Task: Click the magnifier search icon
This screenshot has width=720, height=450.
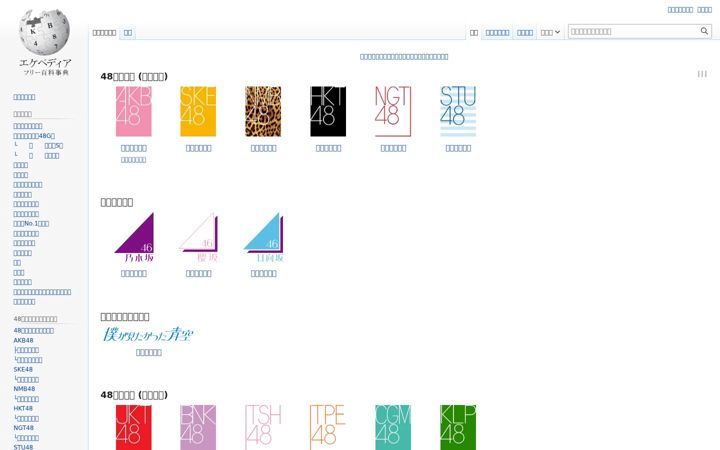Action: click(704, 31)
